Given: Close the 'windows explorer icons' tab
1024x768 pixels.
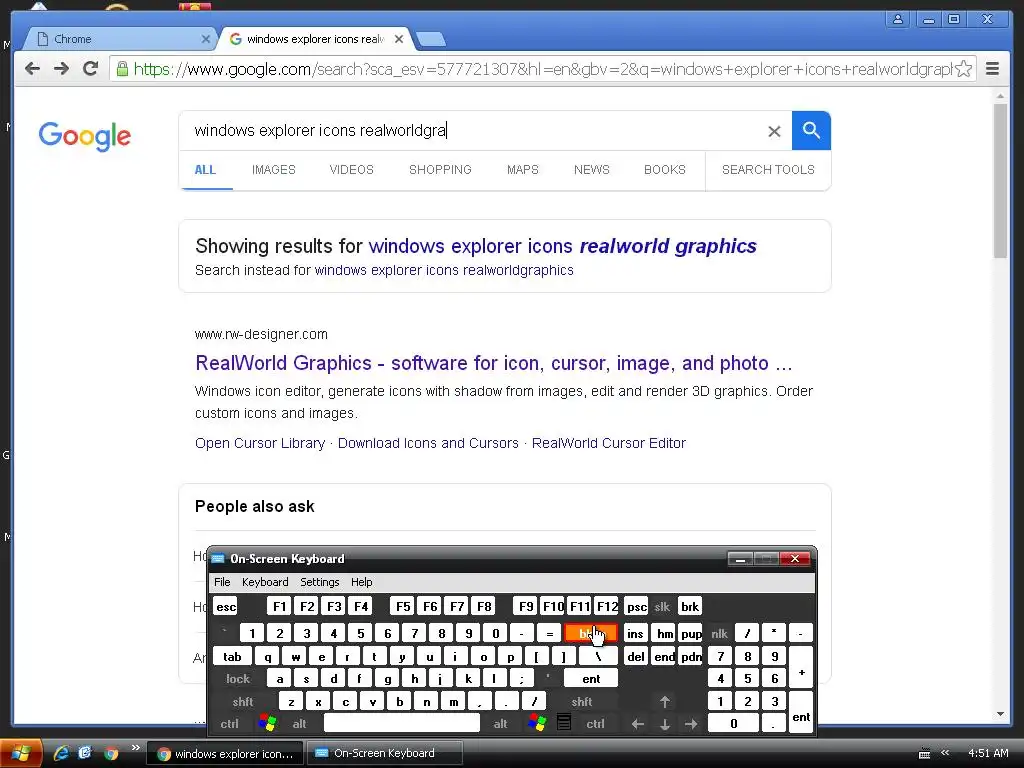Looking at the screenshot, I should tap(399, 39).
